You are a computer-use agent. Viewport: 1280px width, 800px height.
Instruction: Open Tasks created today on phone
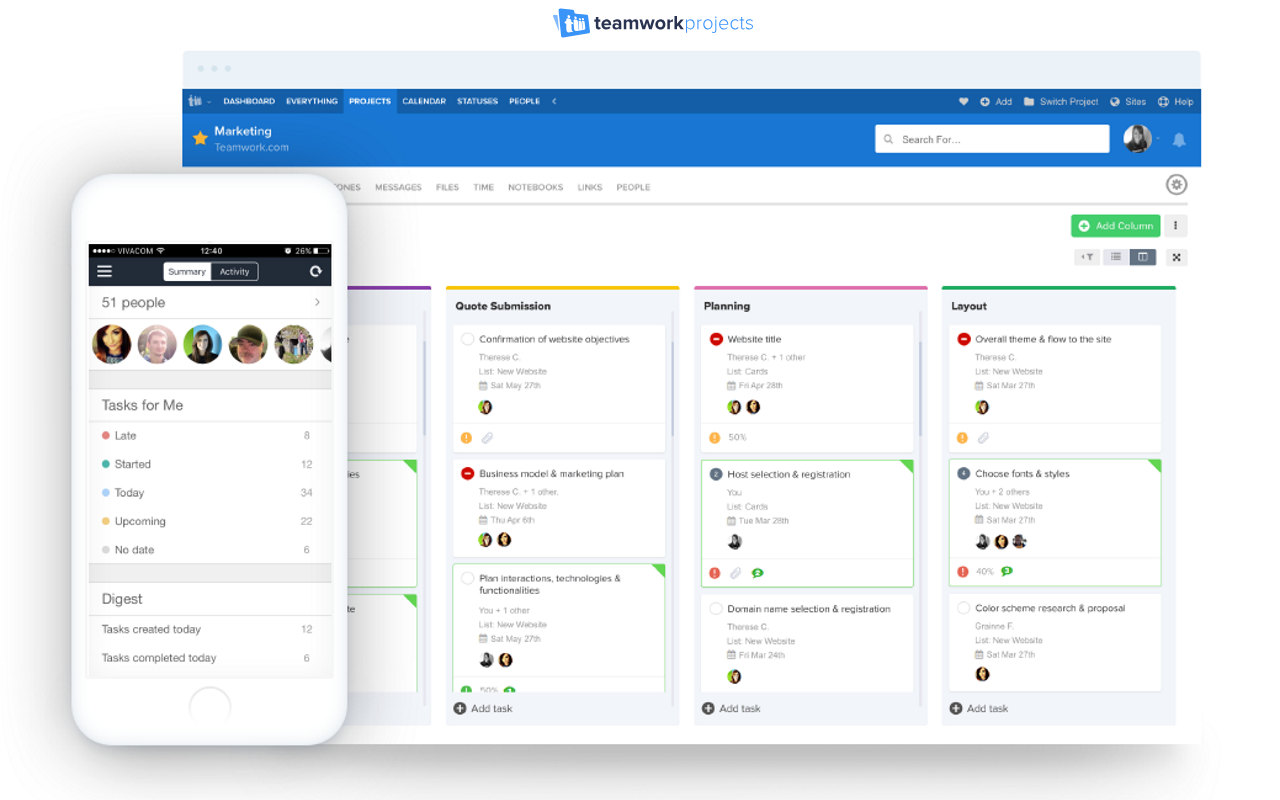pos(210,629)
